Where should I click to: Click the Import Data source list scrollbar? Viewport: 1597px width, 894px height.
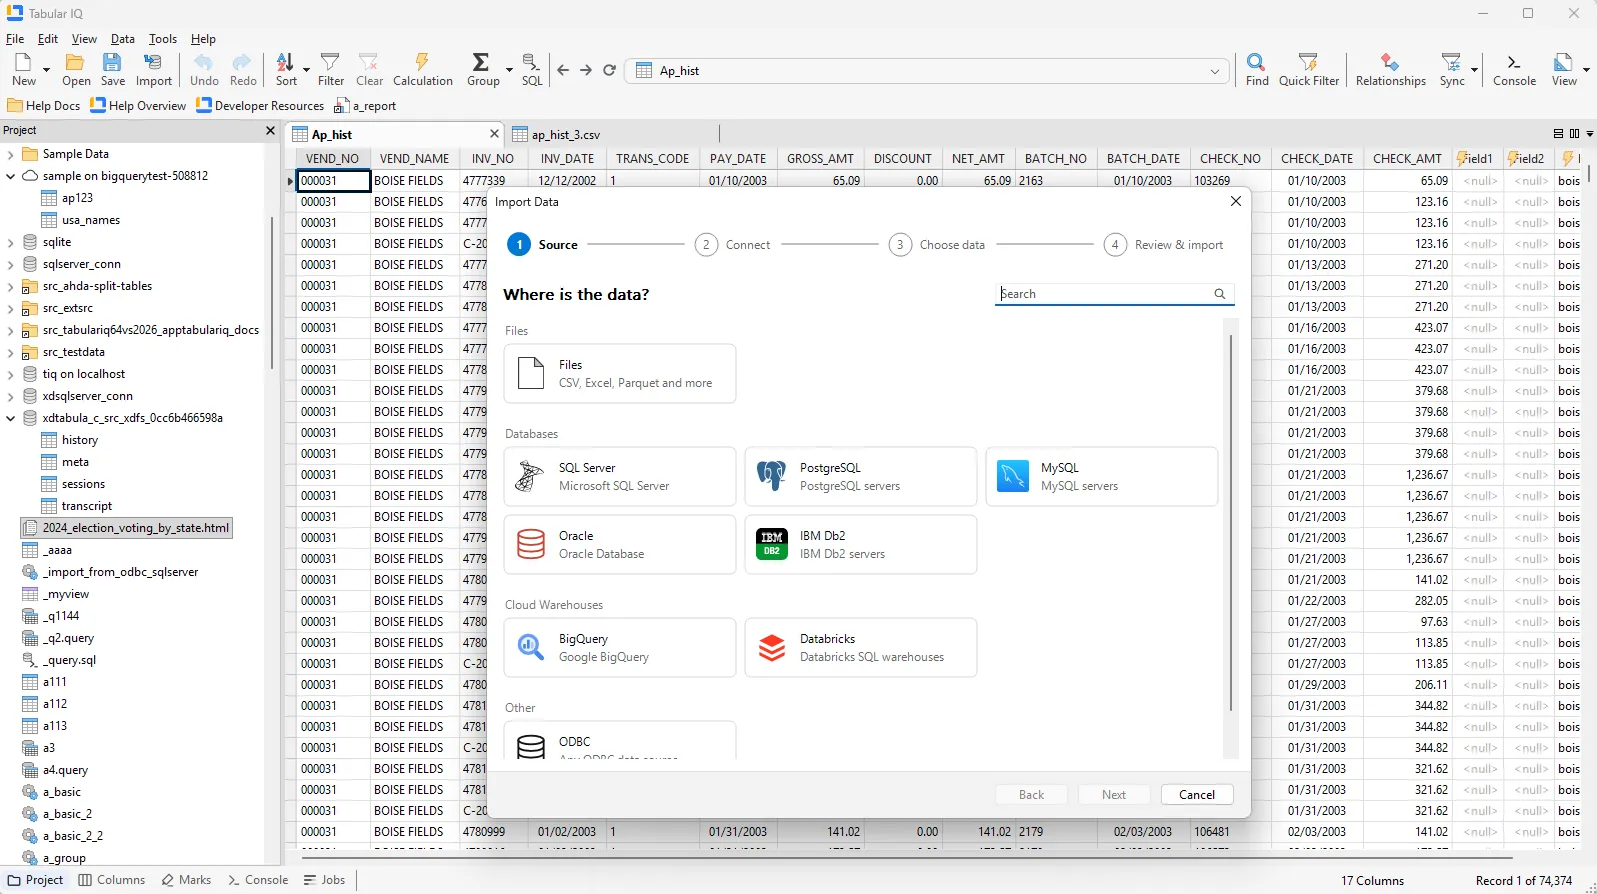pos(1230,522)
